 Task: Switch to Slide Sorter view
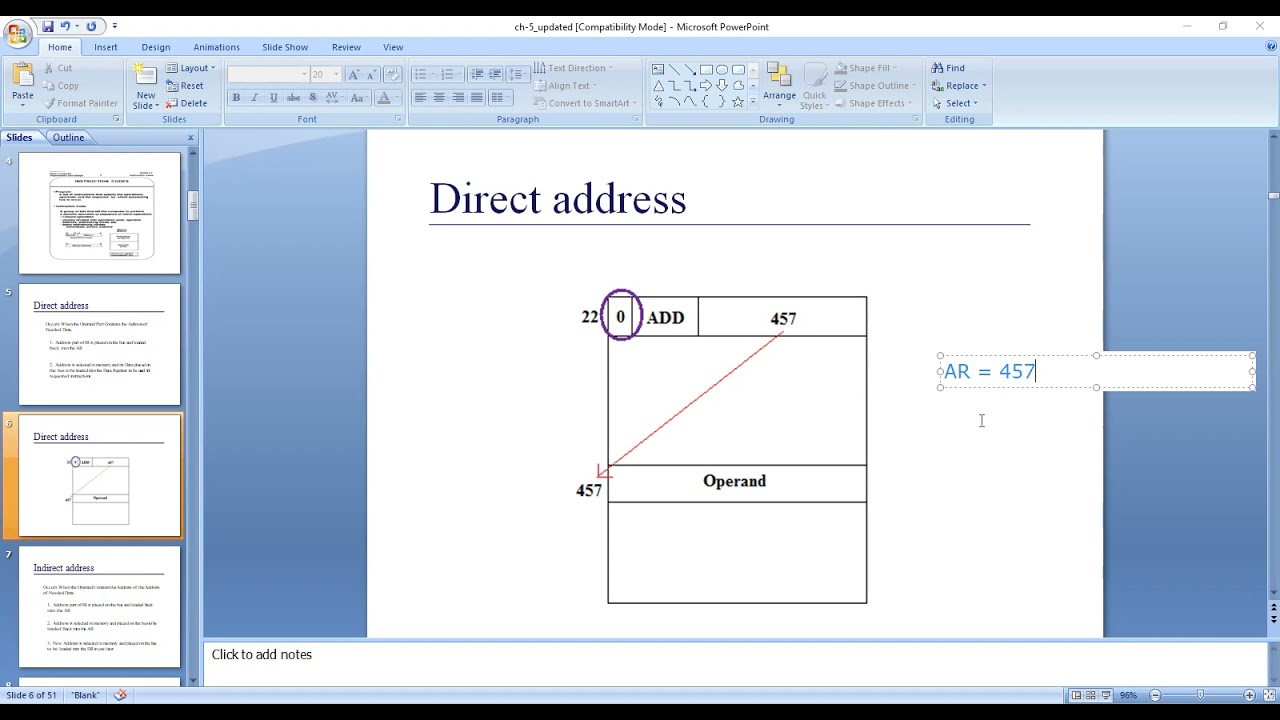[x=1091, y=695]
